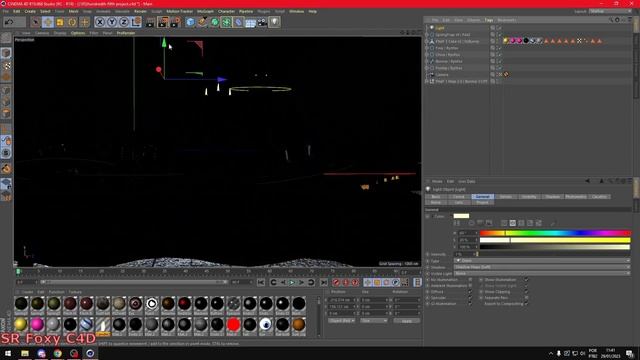
Task: Adjust the Value brightness slider bar
Action: (x=555, y=247)
